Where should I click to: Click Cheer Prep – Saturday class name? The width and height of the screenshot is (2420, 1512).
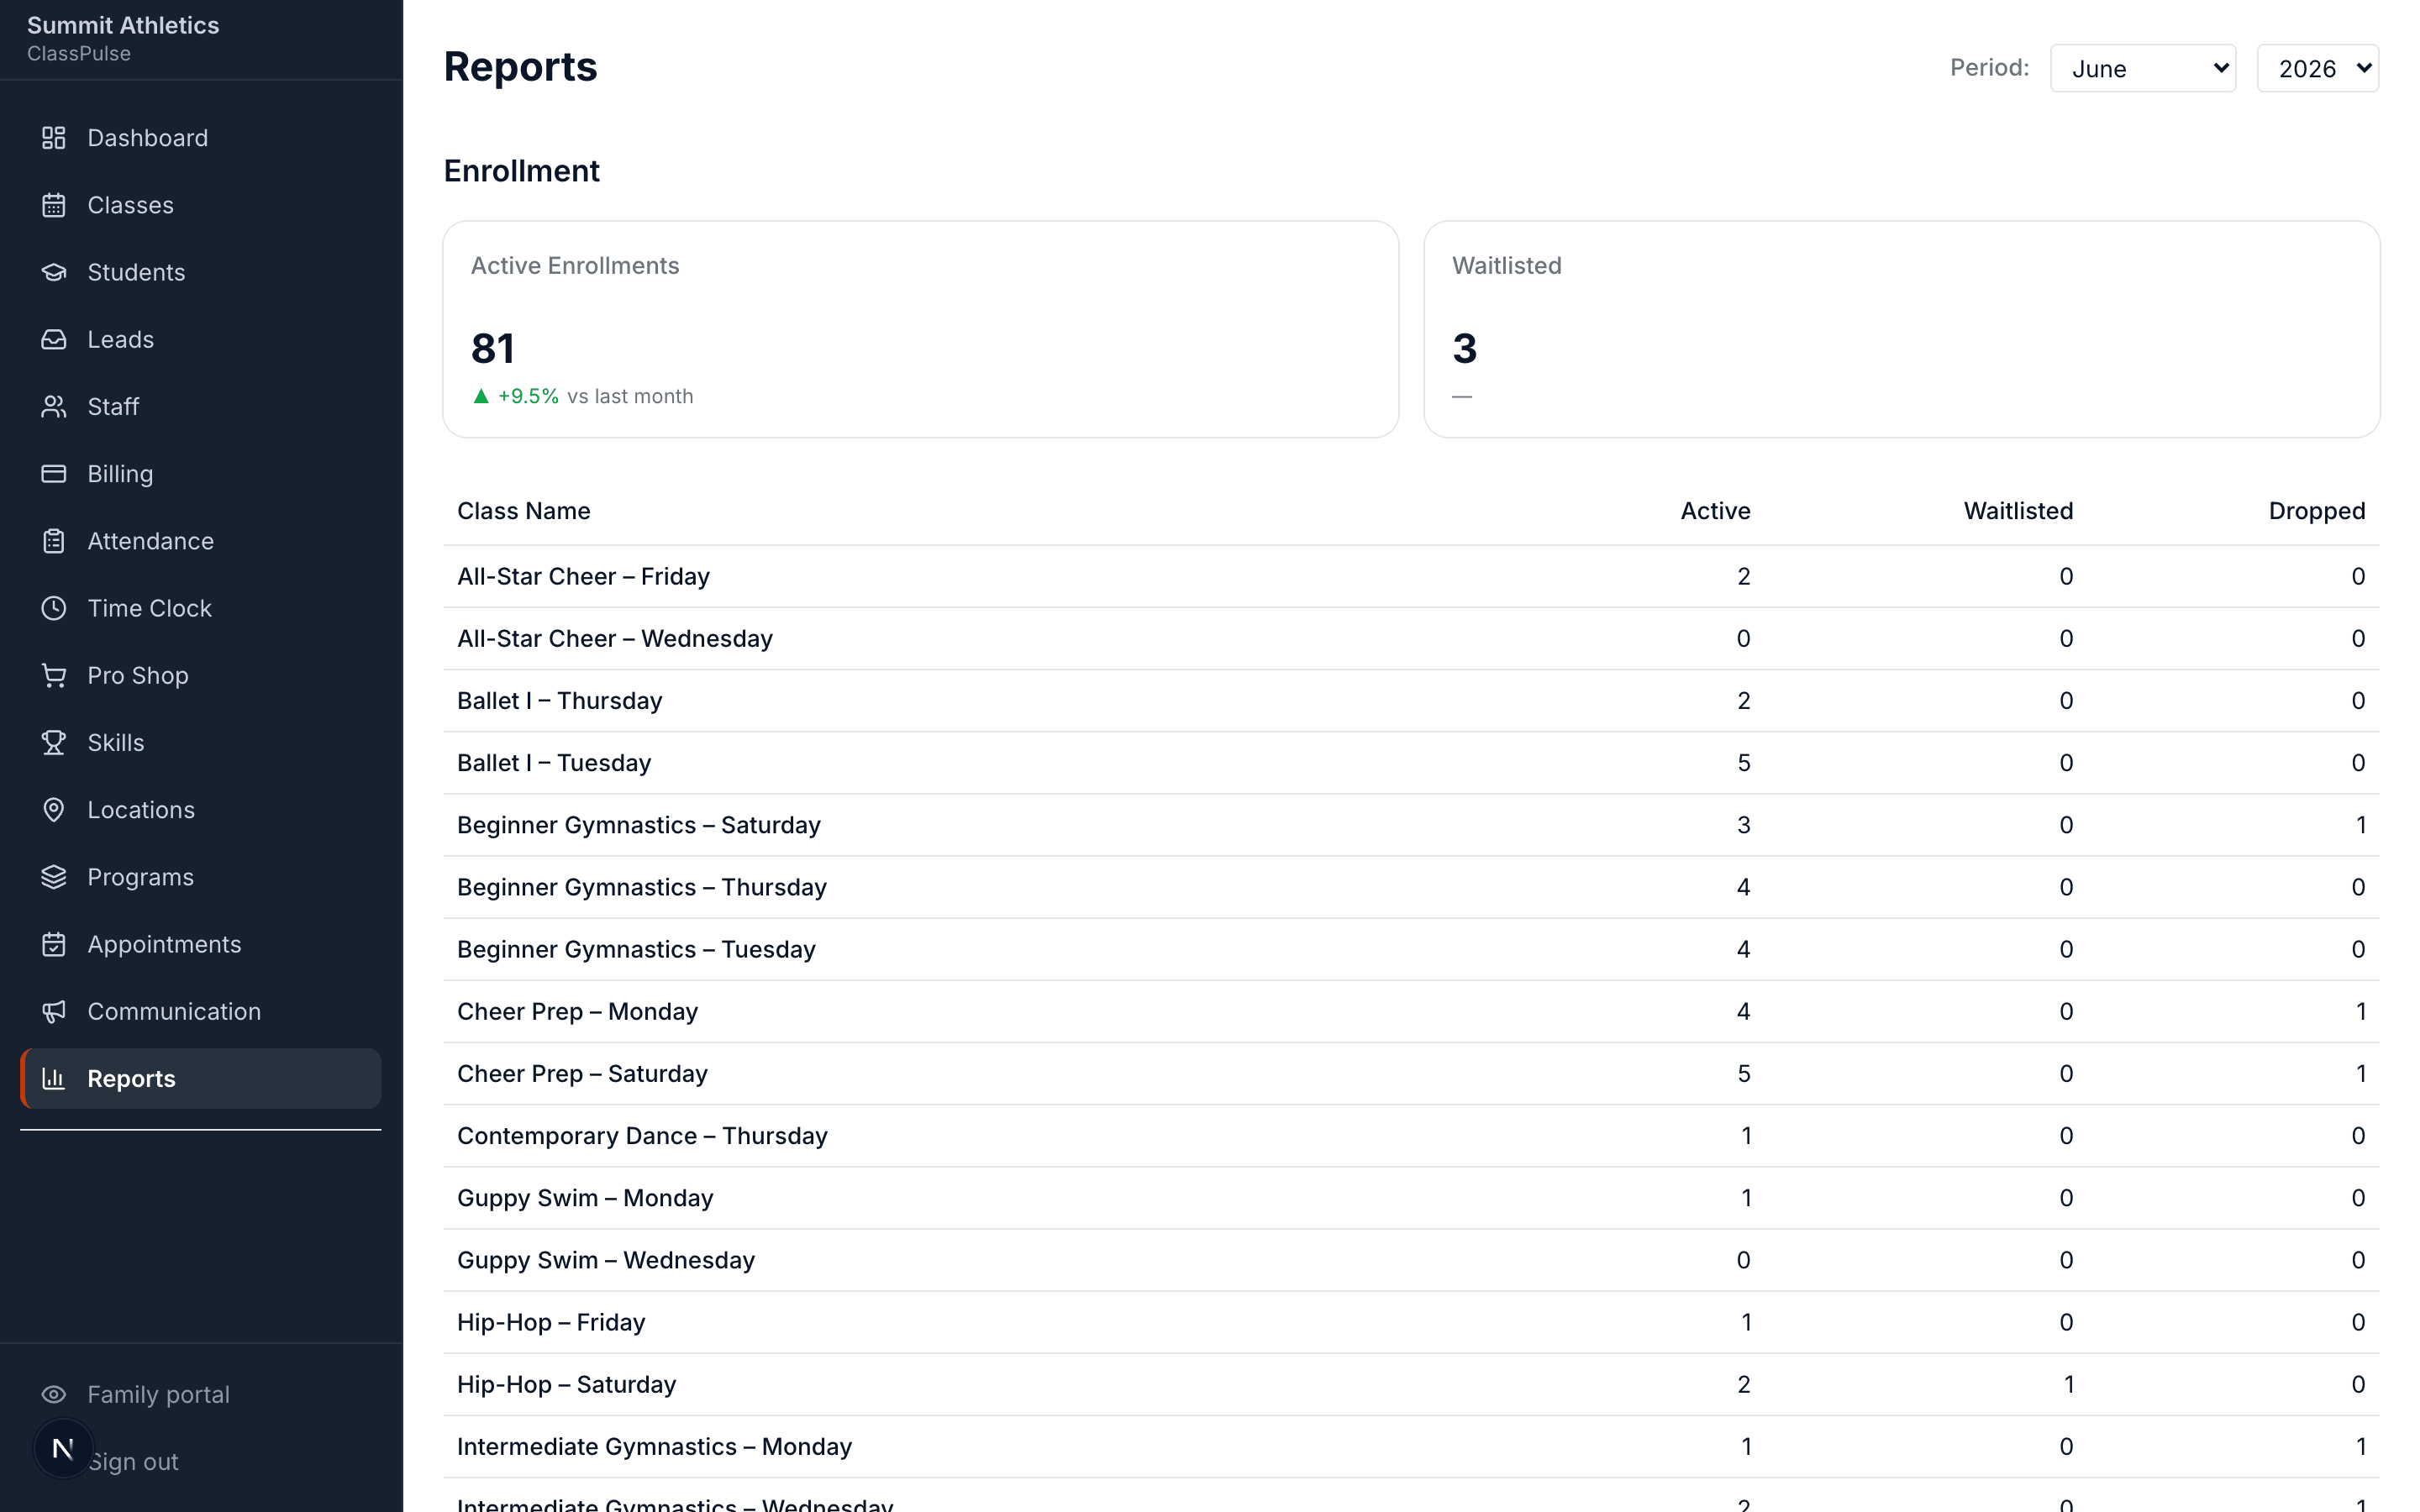pyautogui.click(x=582, y=1073)
